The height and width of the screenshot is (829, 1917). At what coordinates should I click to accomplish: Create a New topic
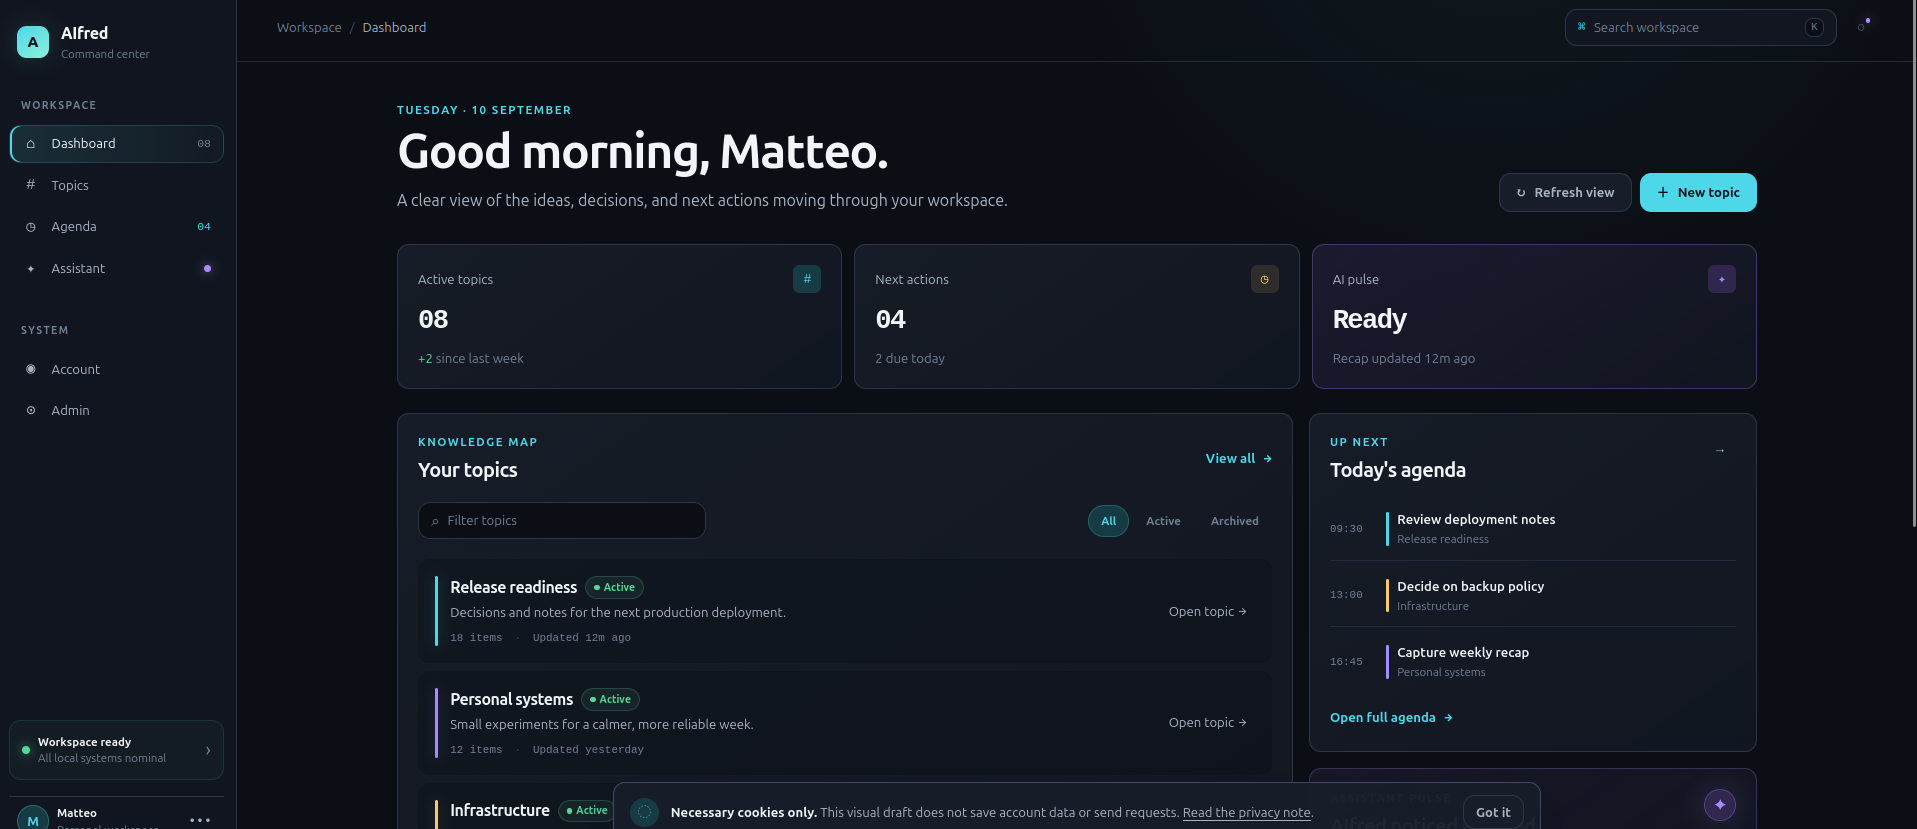tap(1698, 193)
